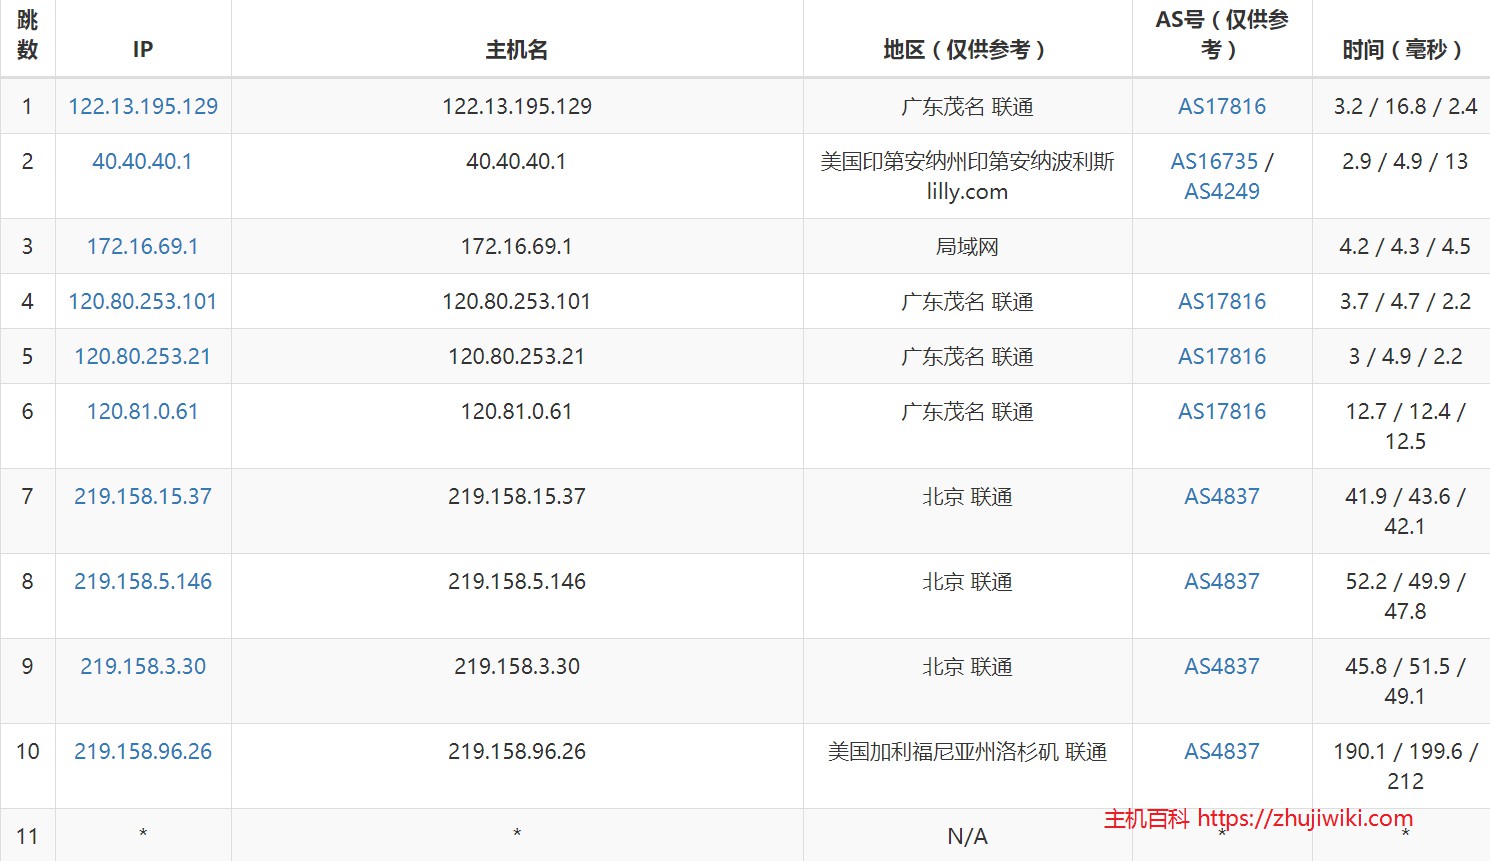Screen dimensions: 1490x861
Task: Select hostname cell 120.80.253.21
Action: click(517, 356)
